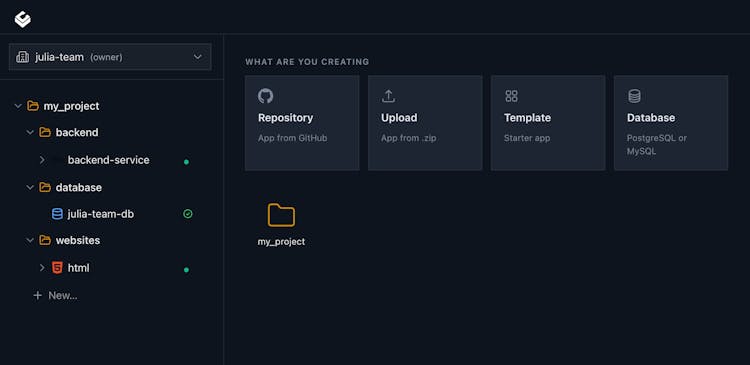This screenshot has width=750, height=365.
Task: Click the upload arrow icon
Action: click(x=388, y=96)
